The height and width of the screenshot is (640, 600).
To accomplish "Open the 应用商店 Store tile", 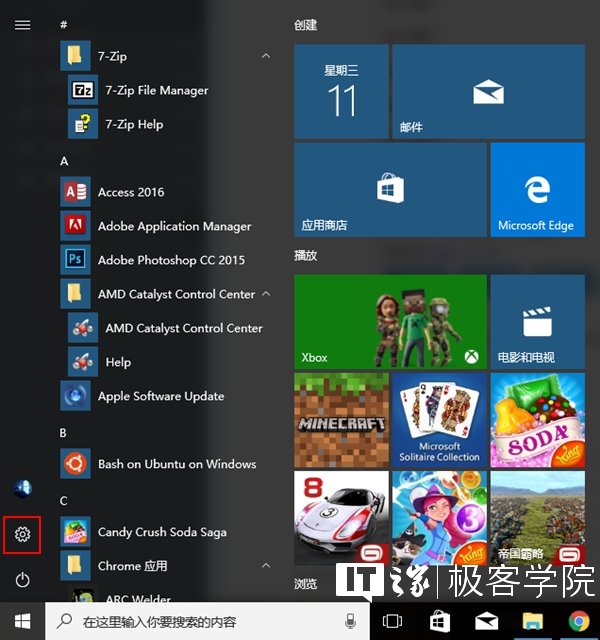I will 390,190.
